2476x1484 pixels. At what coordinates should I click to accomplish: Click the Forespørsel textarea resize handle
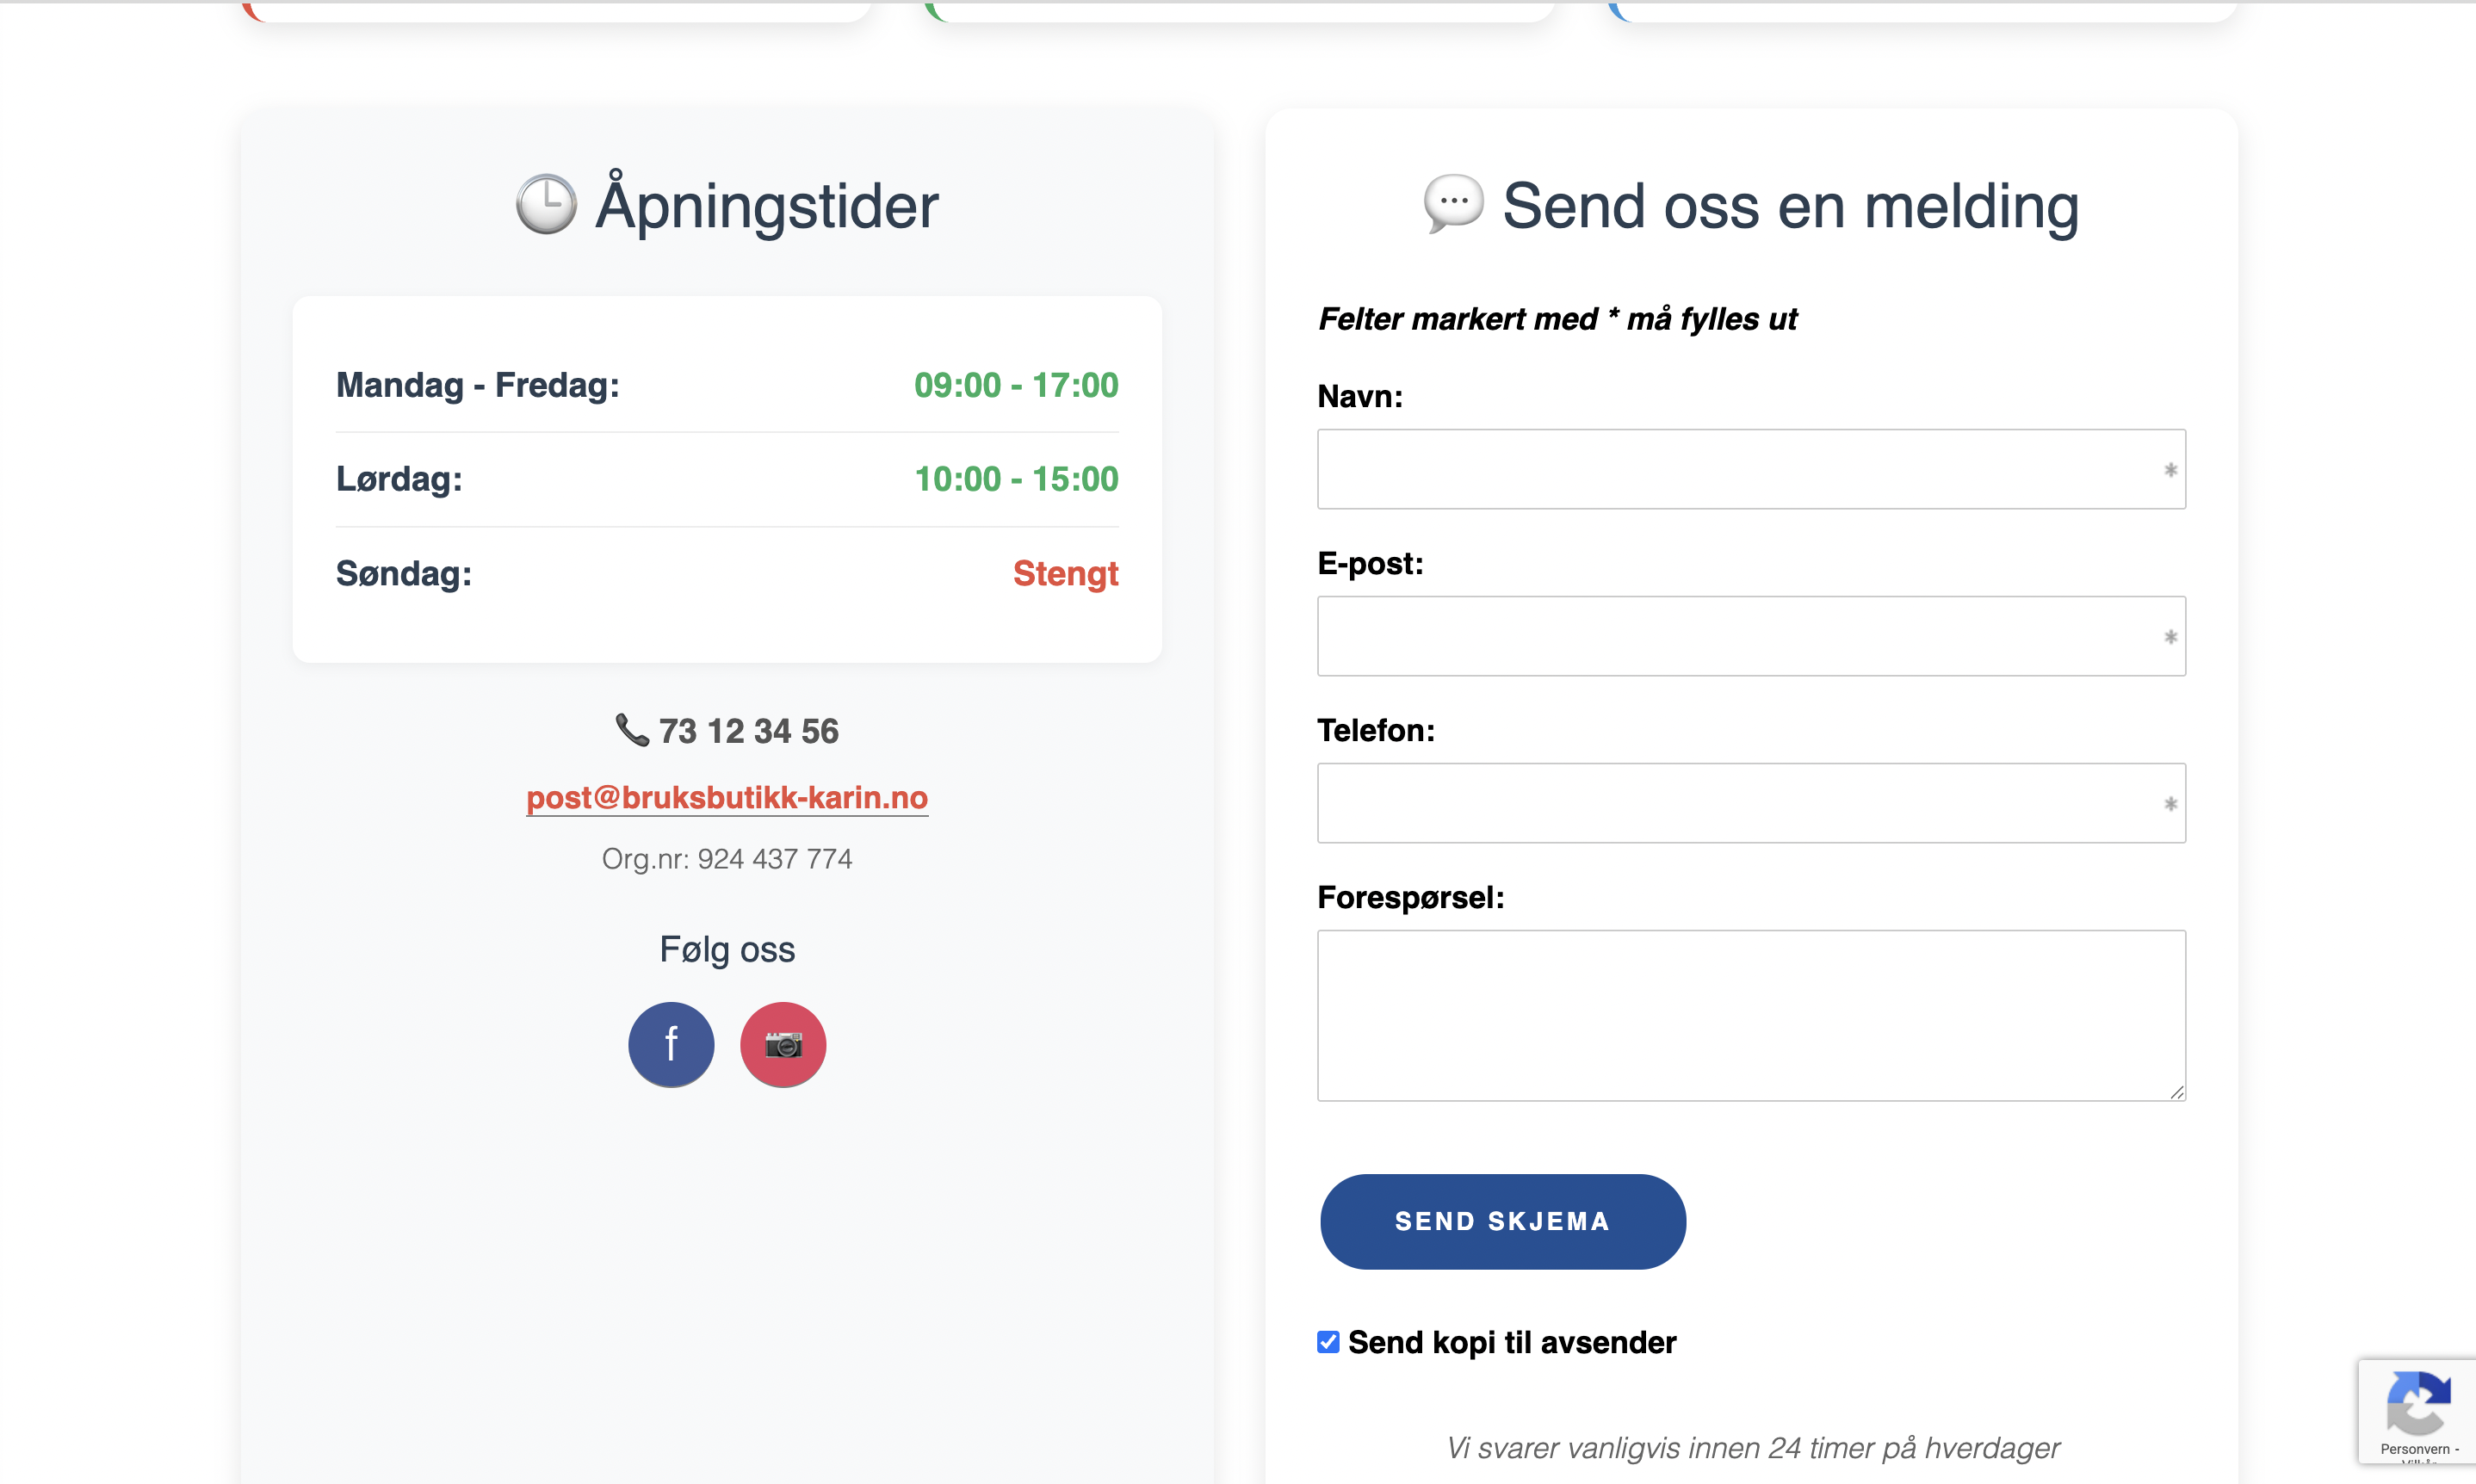2177,1092
